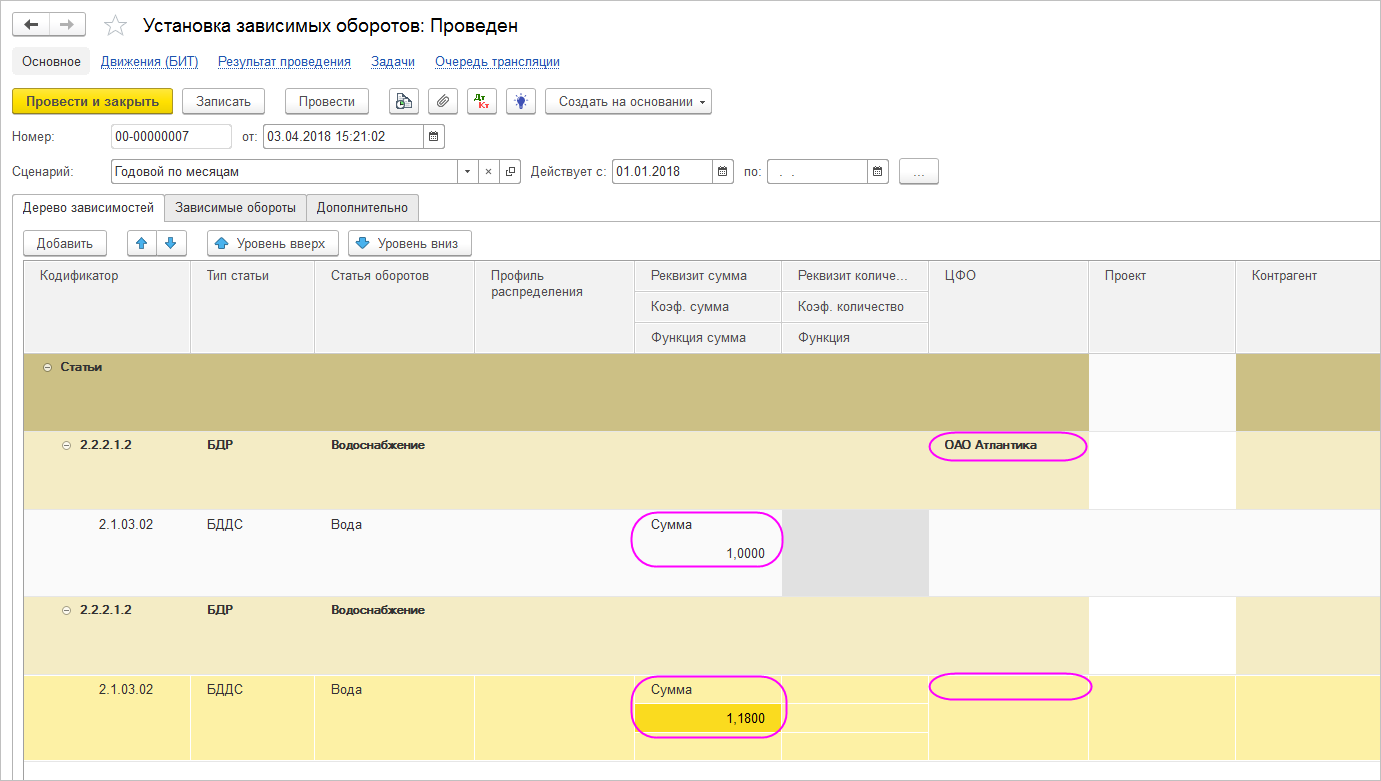Move row up with blue up arrow
The width and height of the screenshot is (1381, 781).
(141, 243)
